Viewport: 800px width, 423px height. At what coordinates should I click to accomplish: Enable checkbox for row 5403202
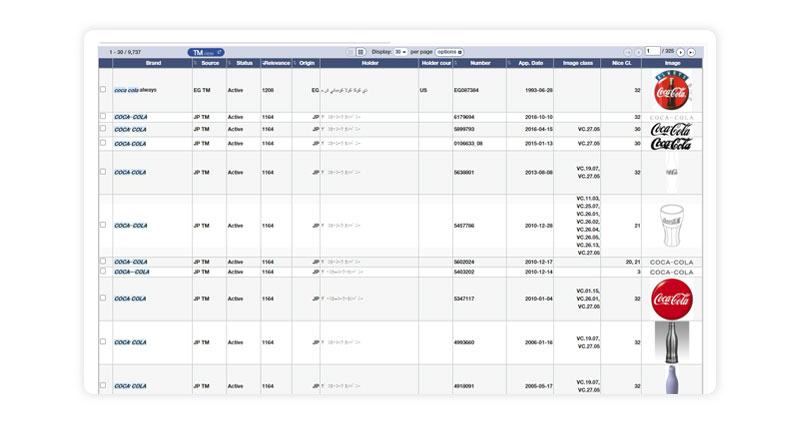tap(103, 271)
